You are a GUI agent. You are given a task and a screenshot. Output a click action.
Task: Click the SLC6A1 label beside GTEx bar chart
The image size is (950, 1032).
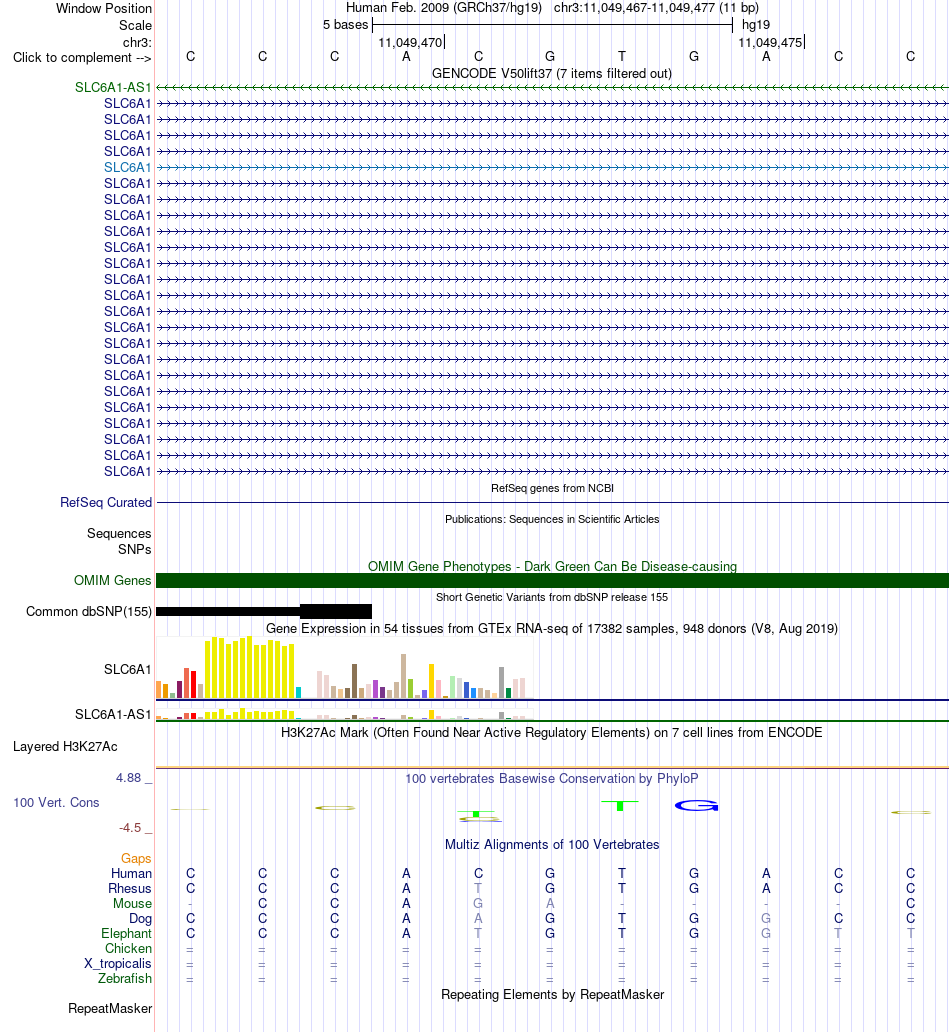click(128, 669)
